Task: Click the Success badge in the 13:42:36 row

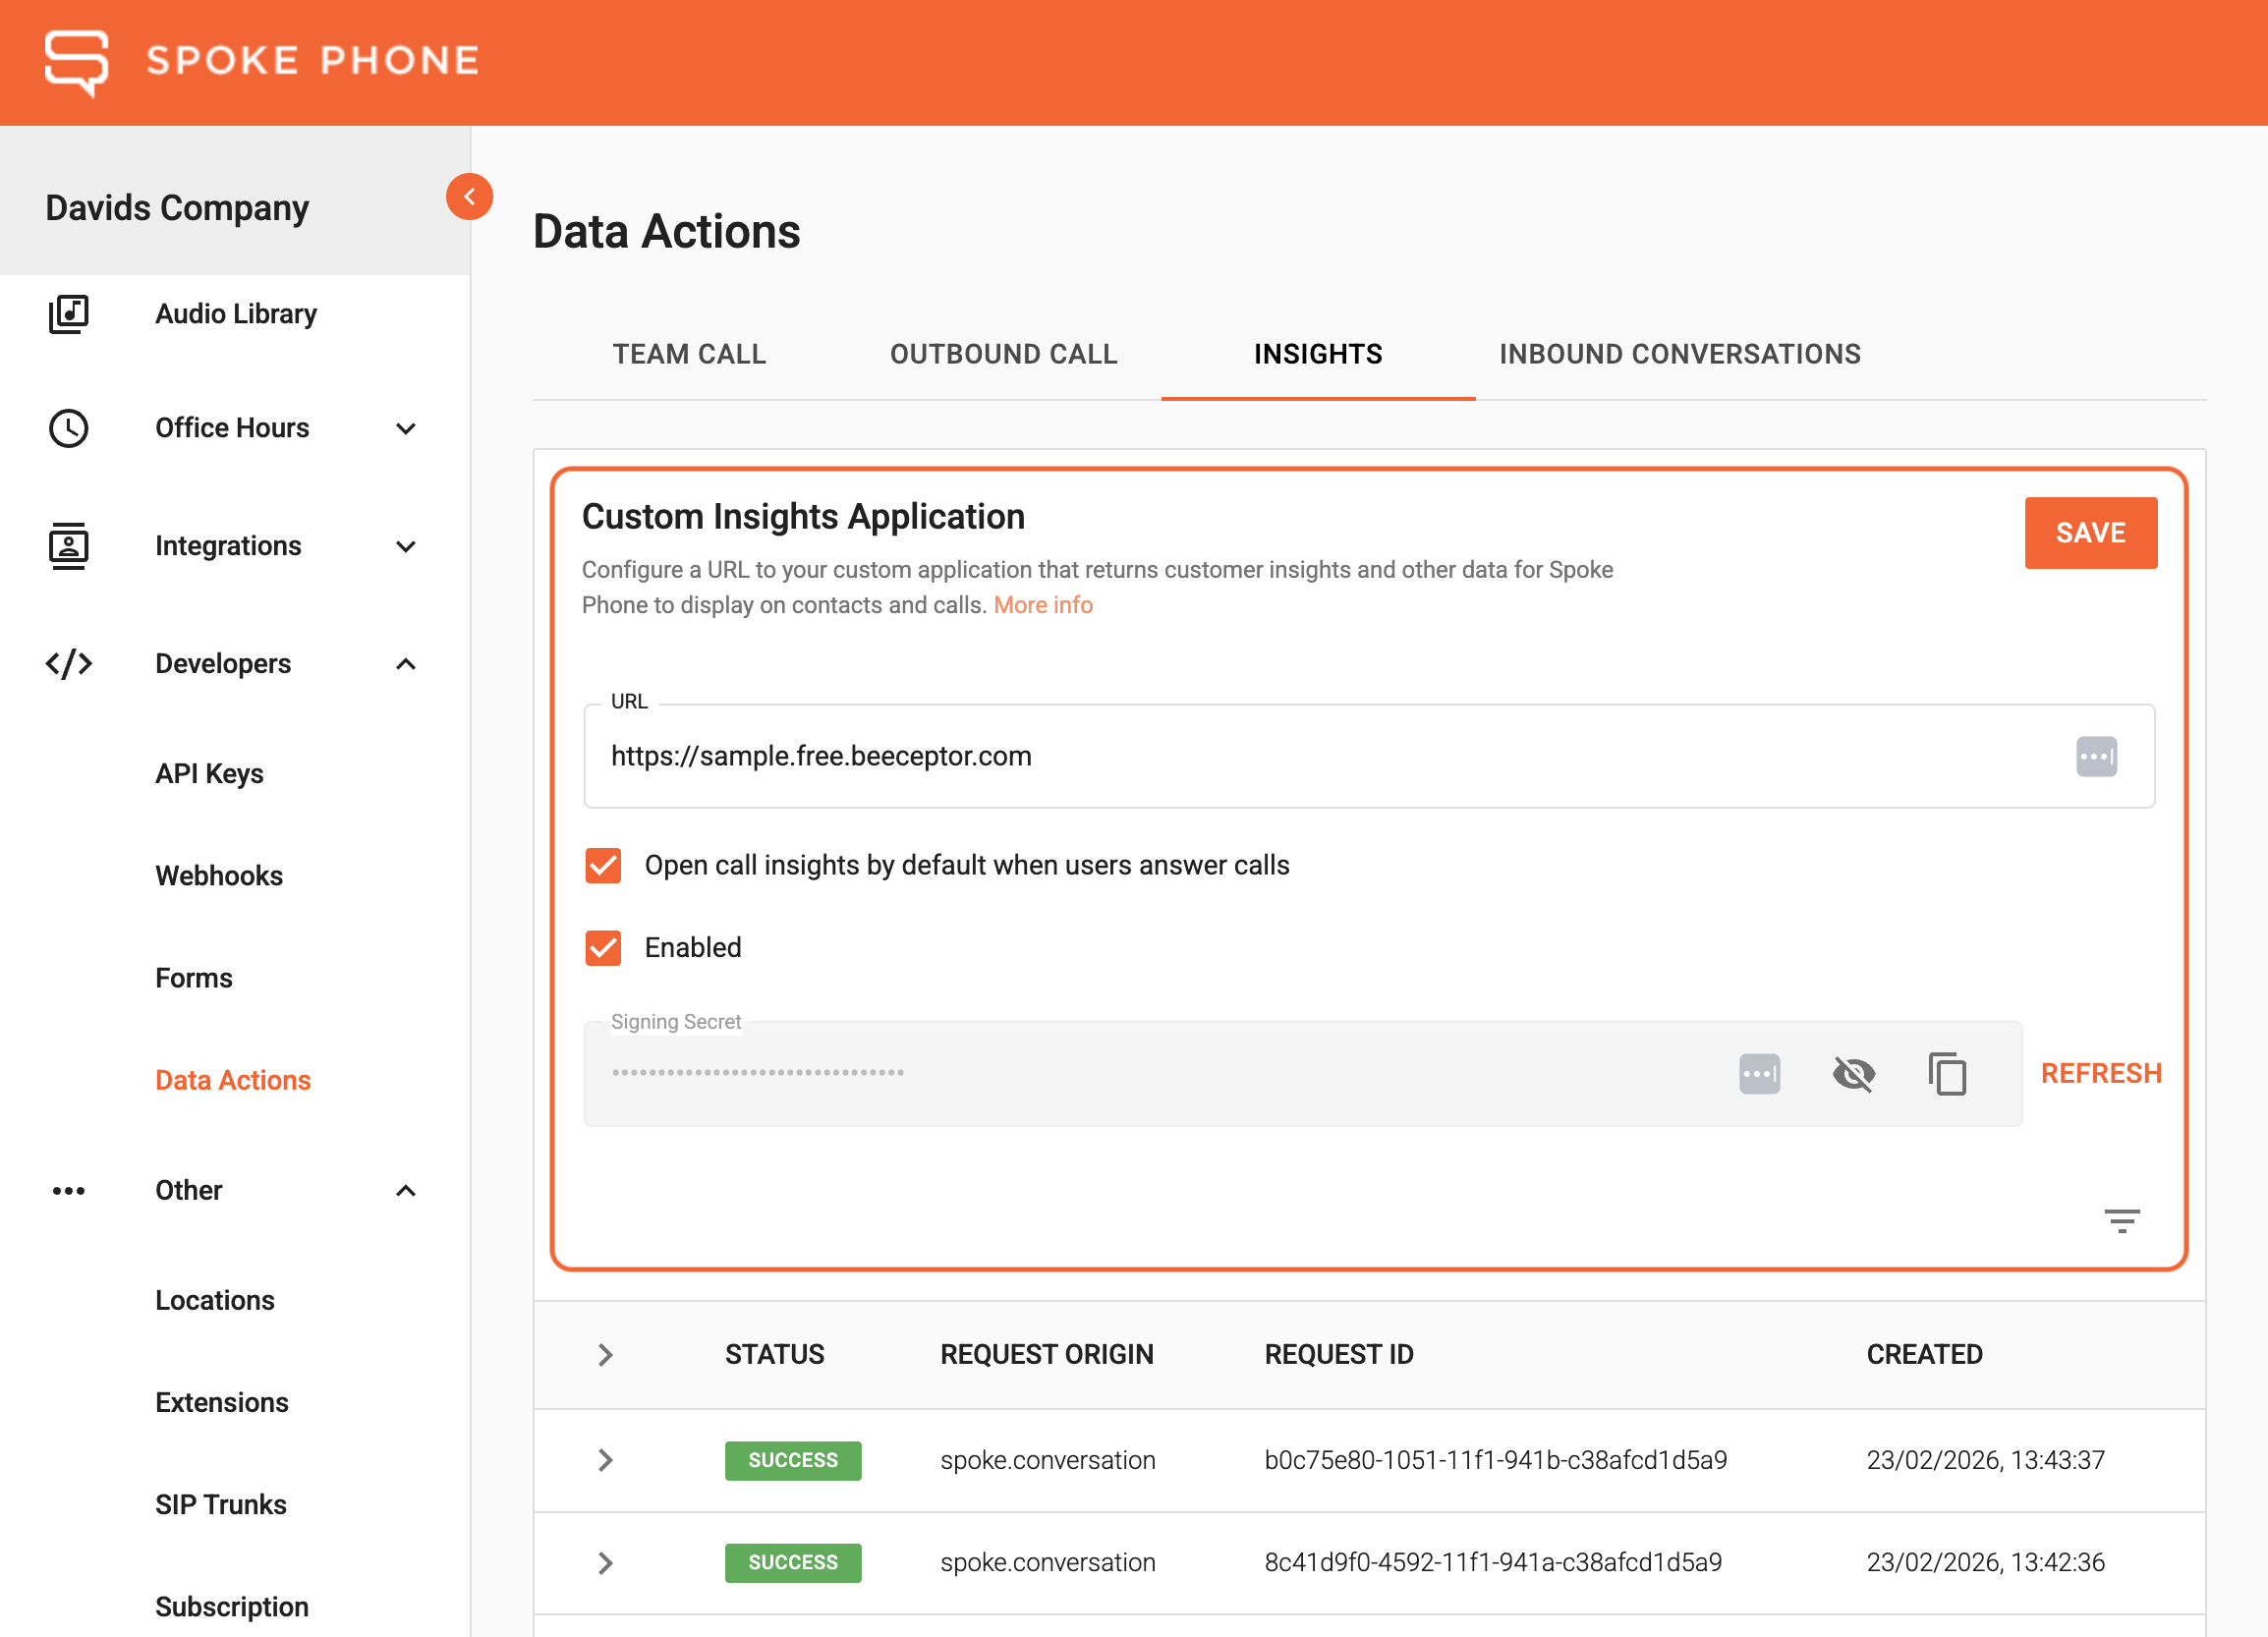Action: click(x=793, y=1562)
